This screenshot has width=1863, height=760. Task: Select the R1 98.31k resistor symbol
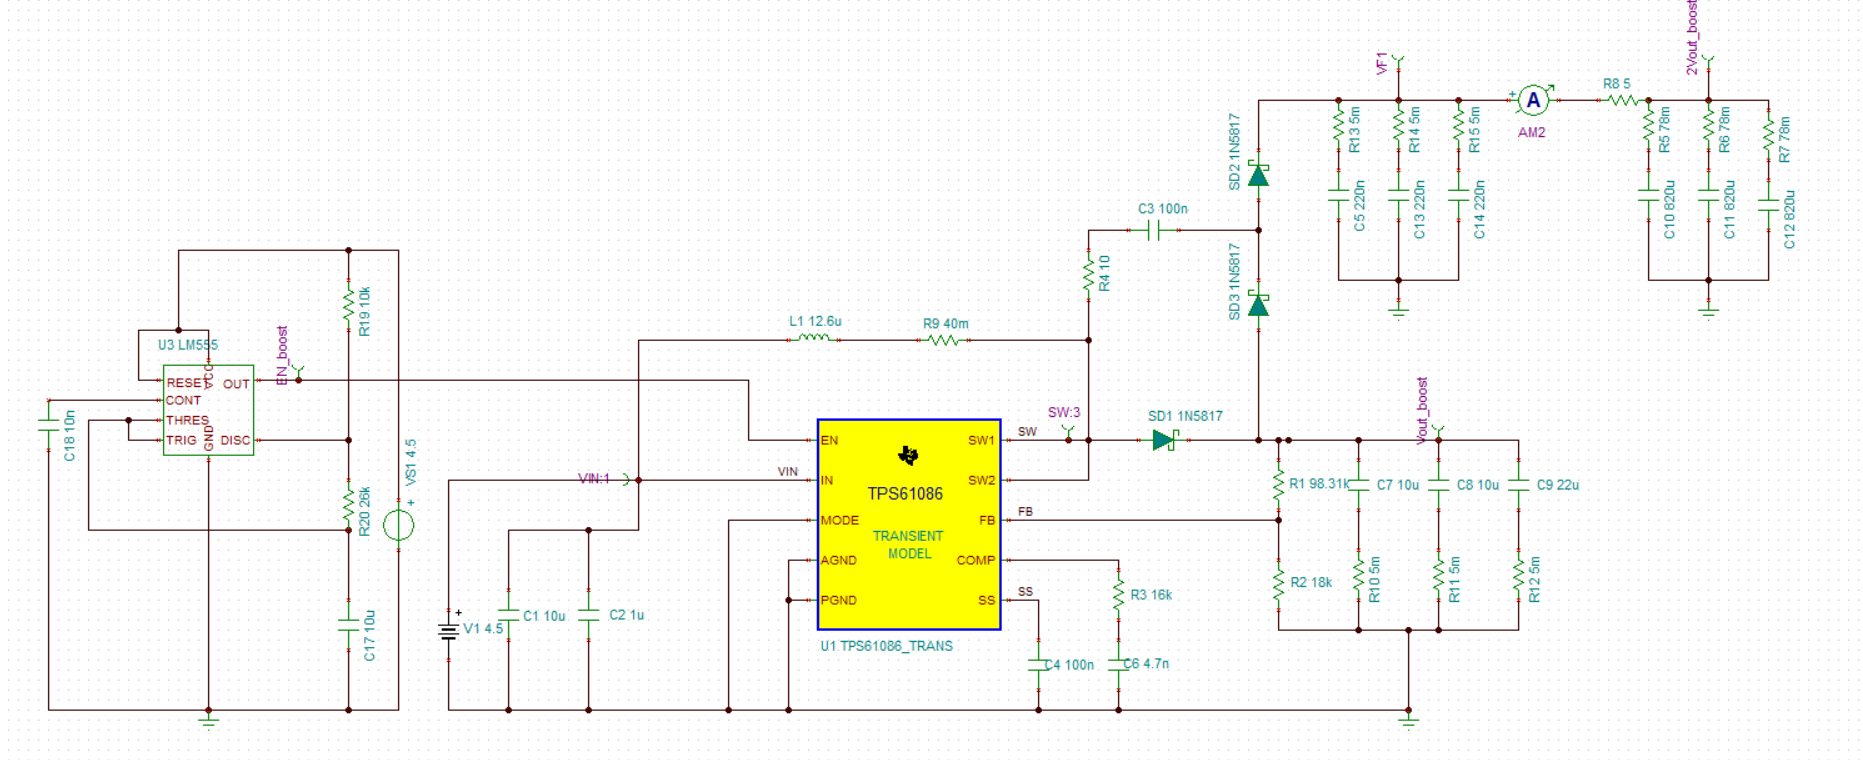1279,484
